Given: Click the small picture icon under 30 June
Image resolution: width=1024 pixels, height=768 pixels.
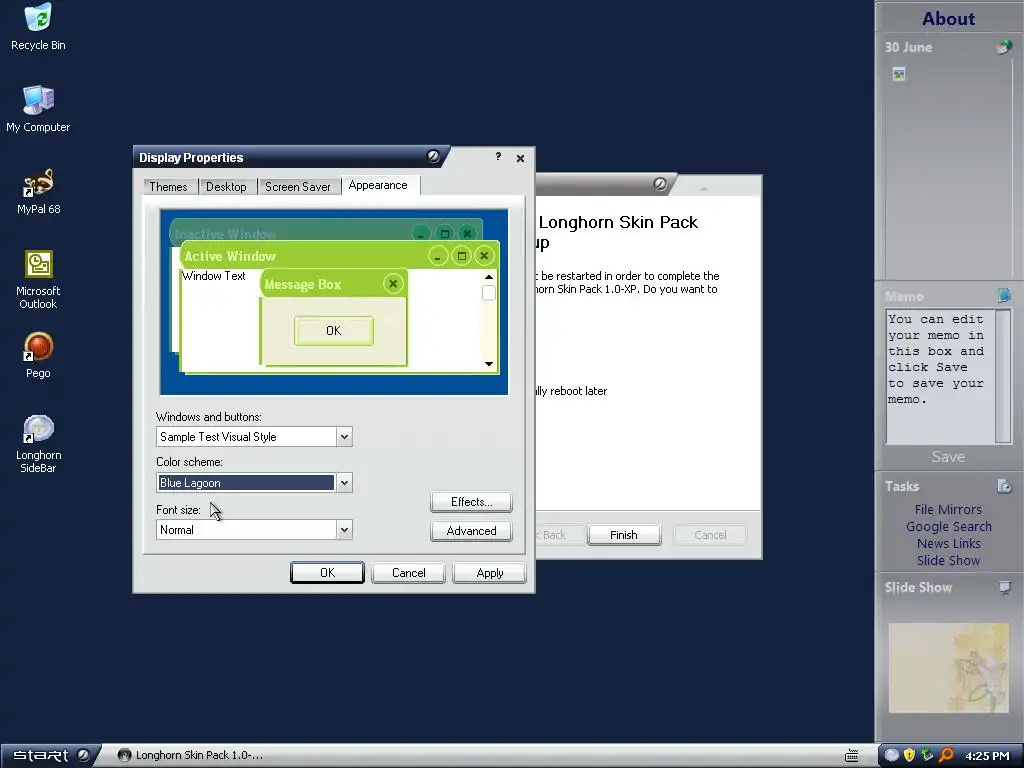Looking at the screenshot, I should 899,74.
